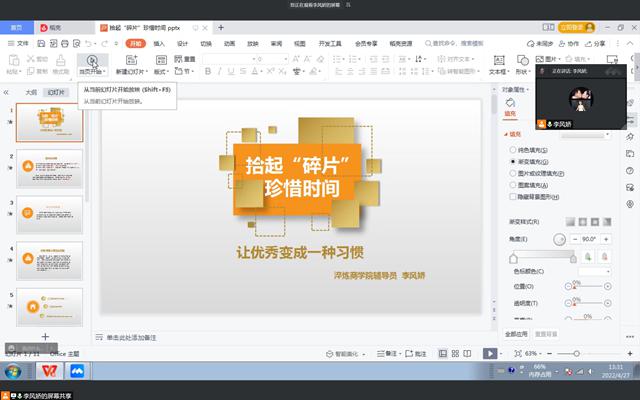Click the Apply to All button
The image size is (640, 400).
516,334
